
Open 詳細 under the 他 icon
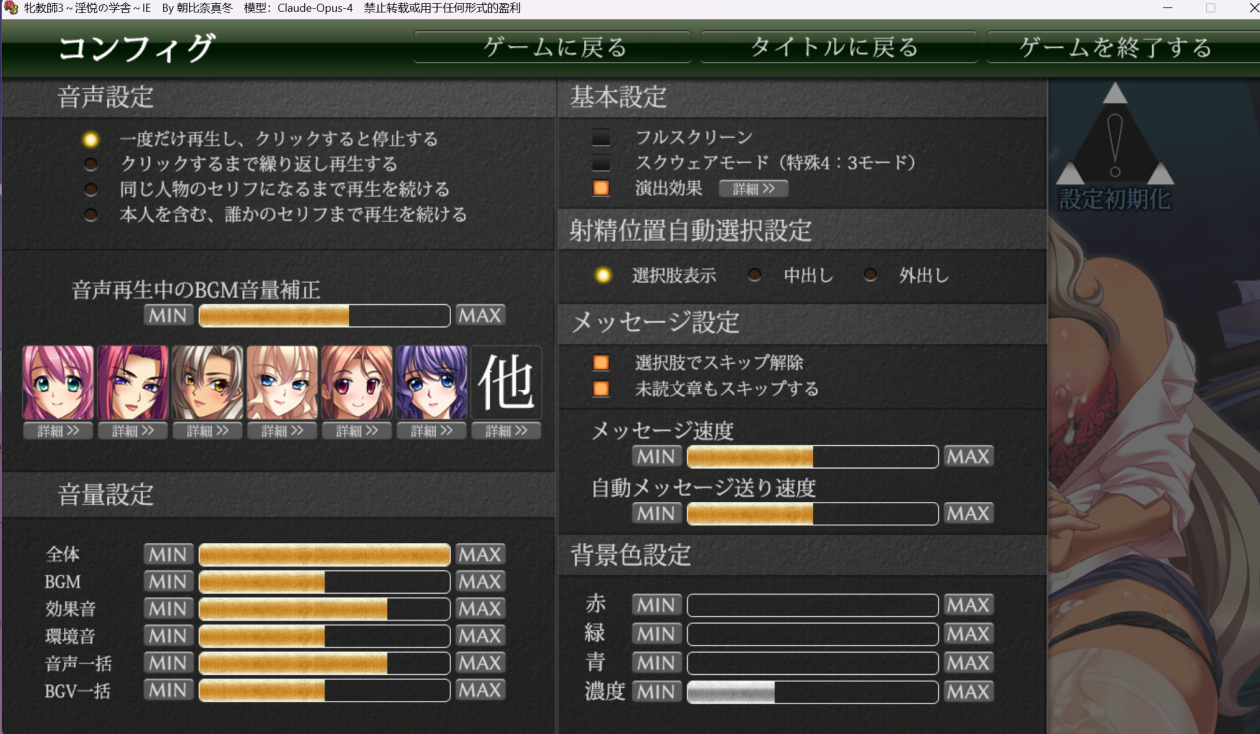pyautogui.click(x=507, y=431)
